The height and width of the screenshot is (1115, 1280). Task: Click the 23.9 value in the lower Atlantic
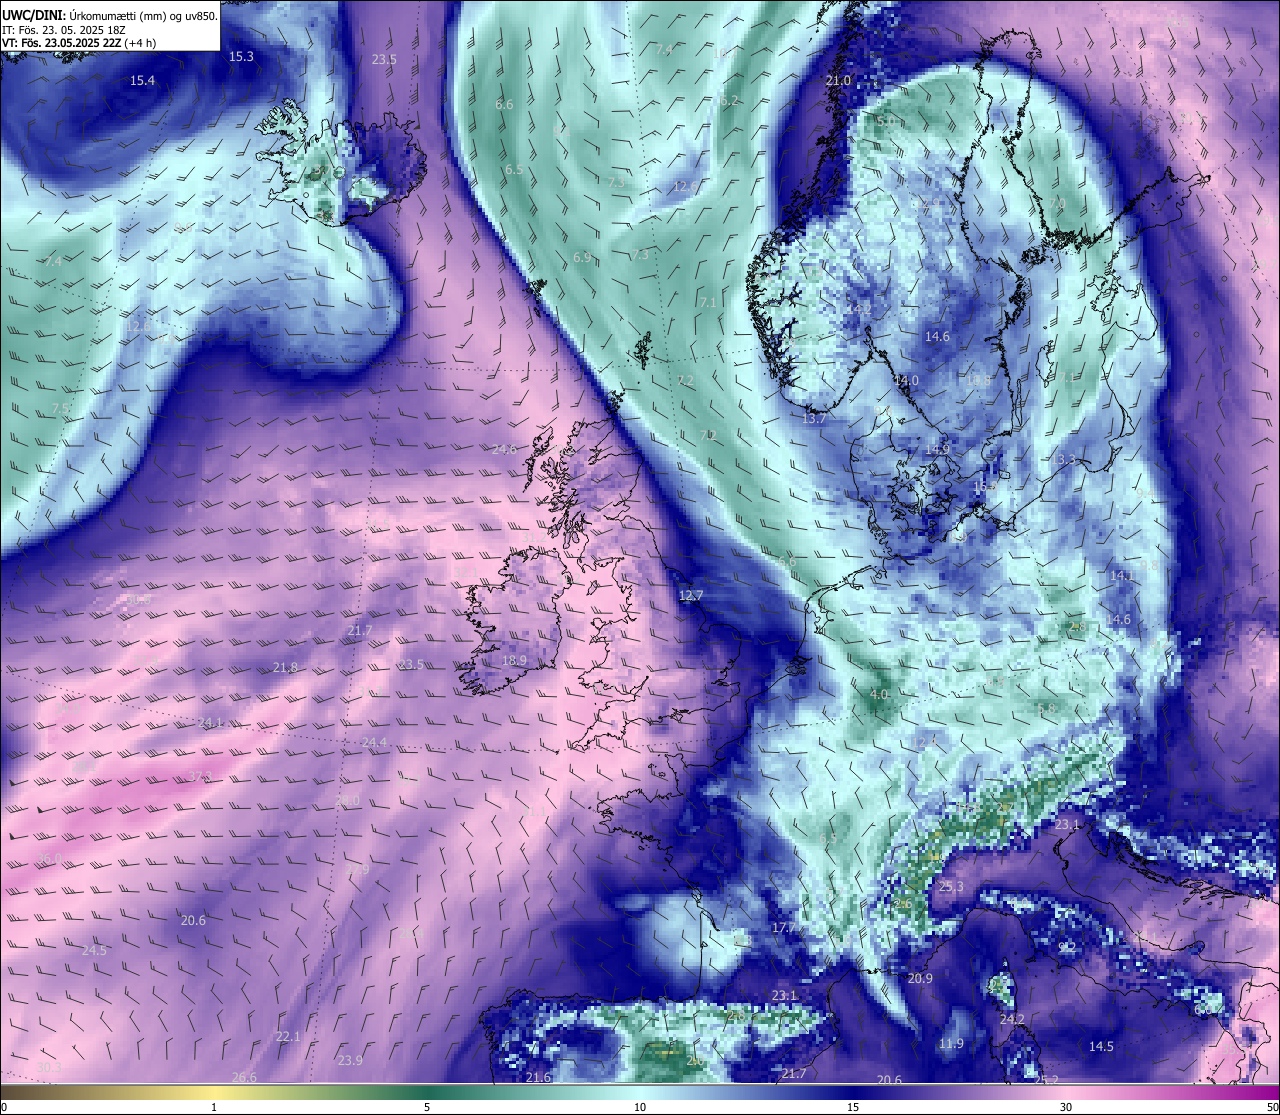click(350, 1061)
